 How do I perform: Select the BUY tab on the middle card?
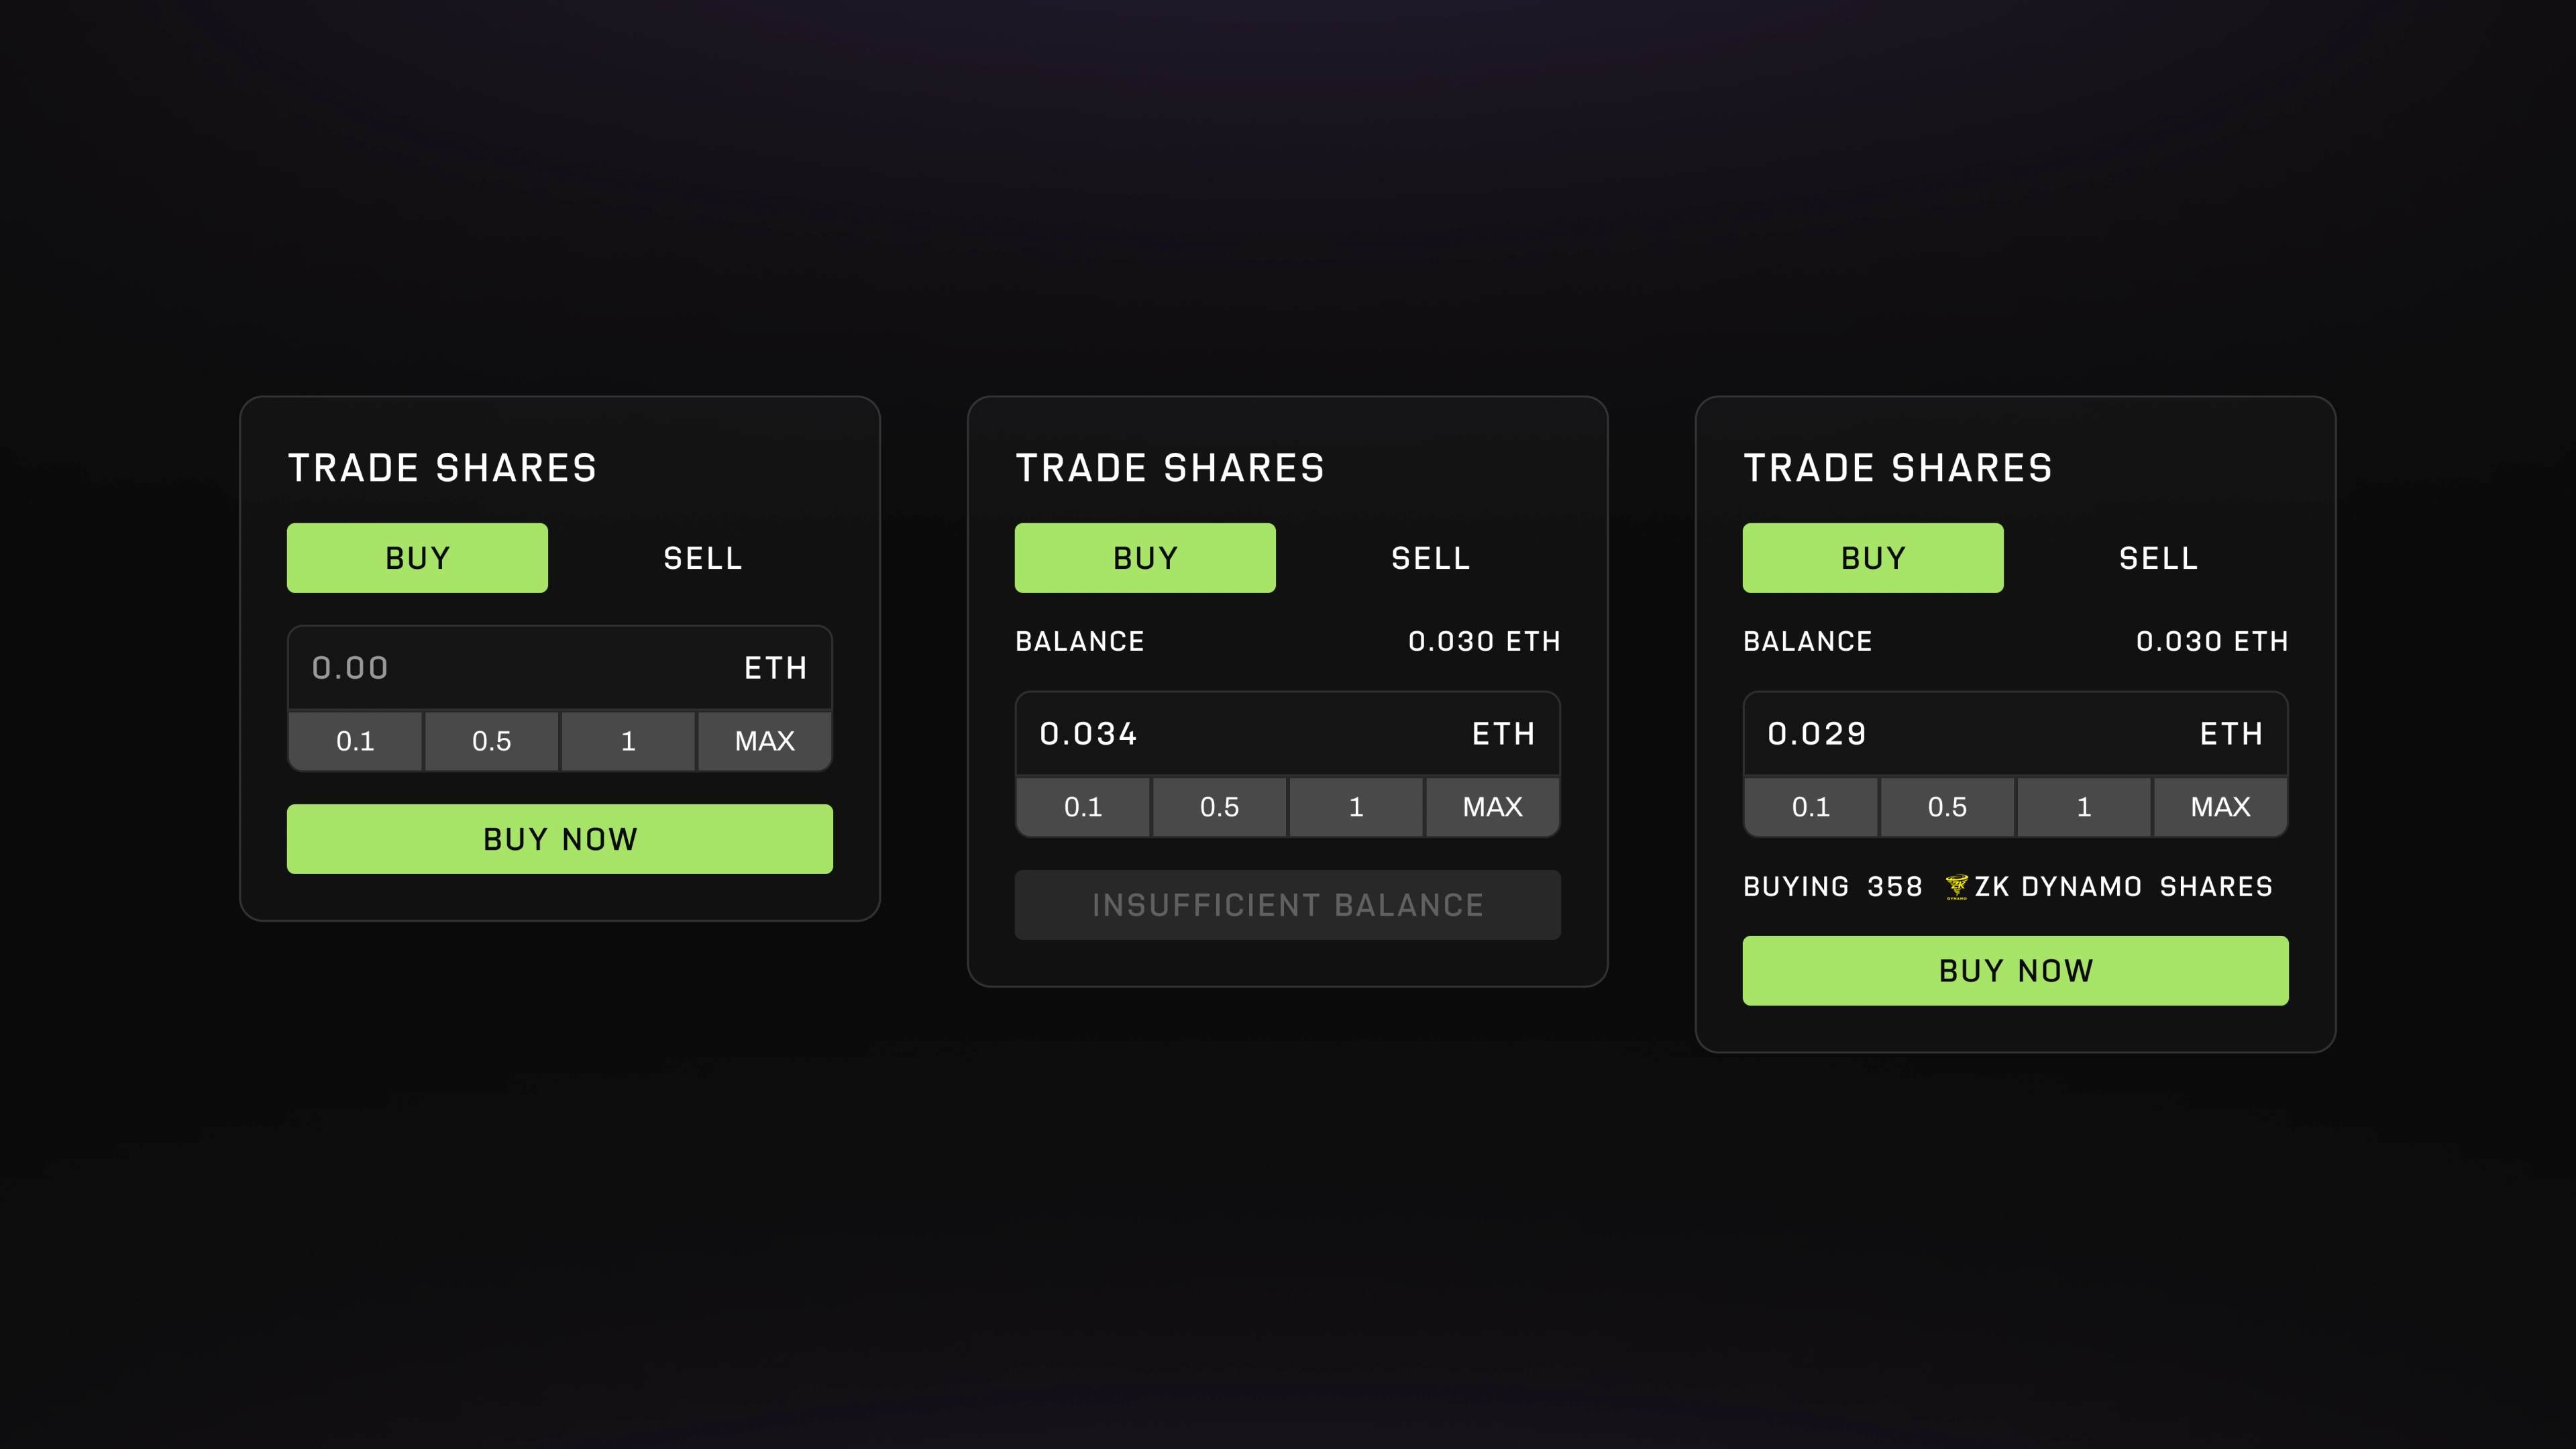[x=1145, y=557]
